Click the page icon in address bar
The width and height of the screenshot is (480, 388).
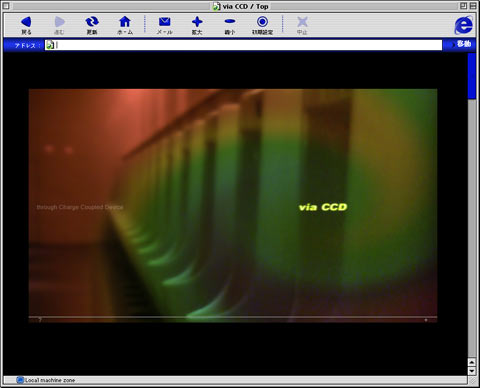50,45
